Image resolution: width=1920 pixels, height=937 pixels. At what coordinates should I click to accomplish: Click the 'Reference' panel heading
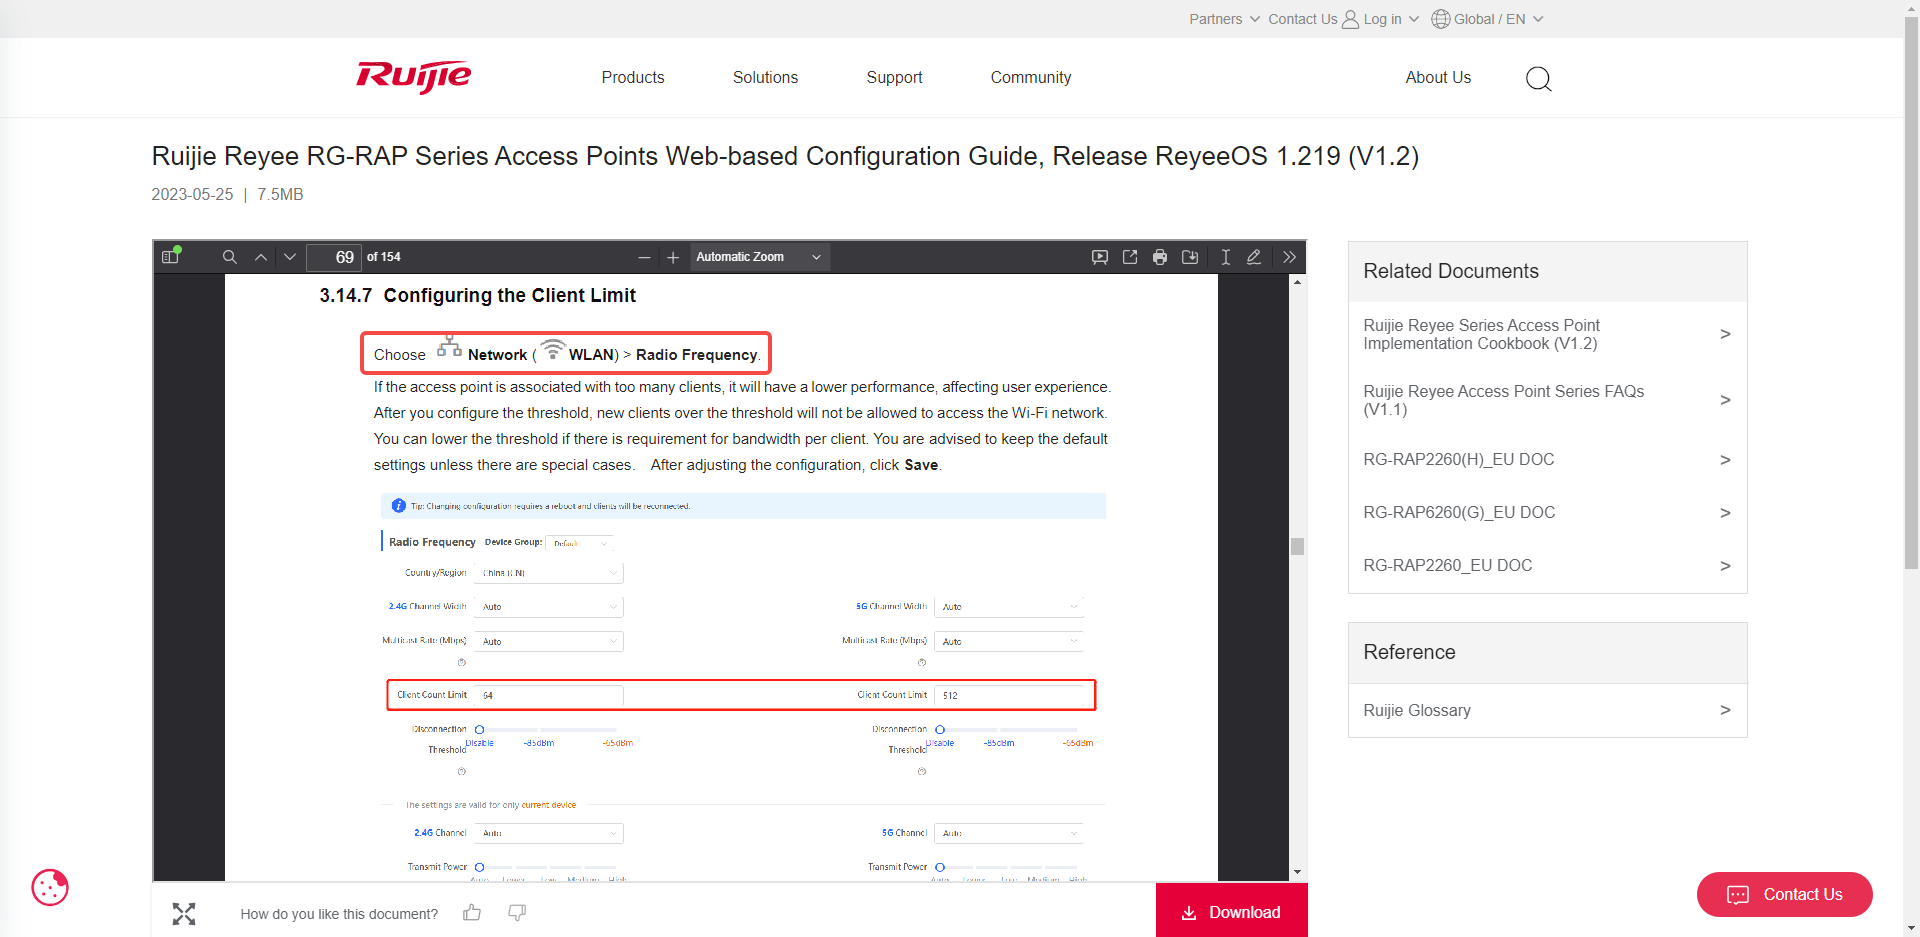coord(1409,652)
